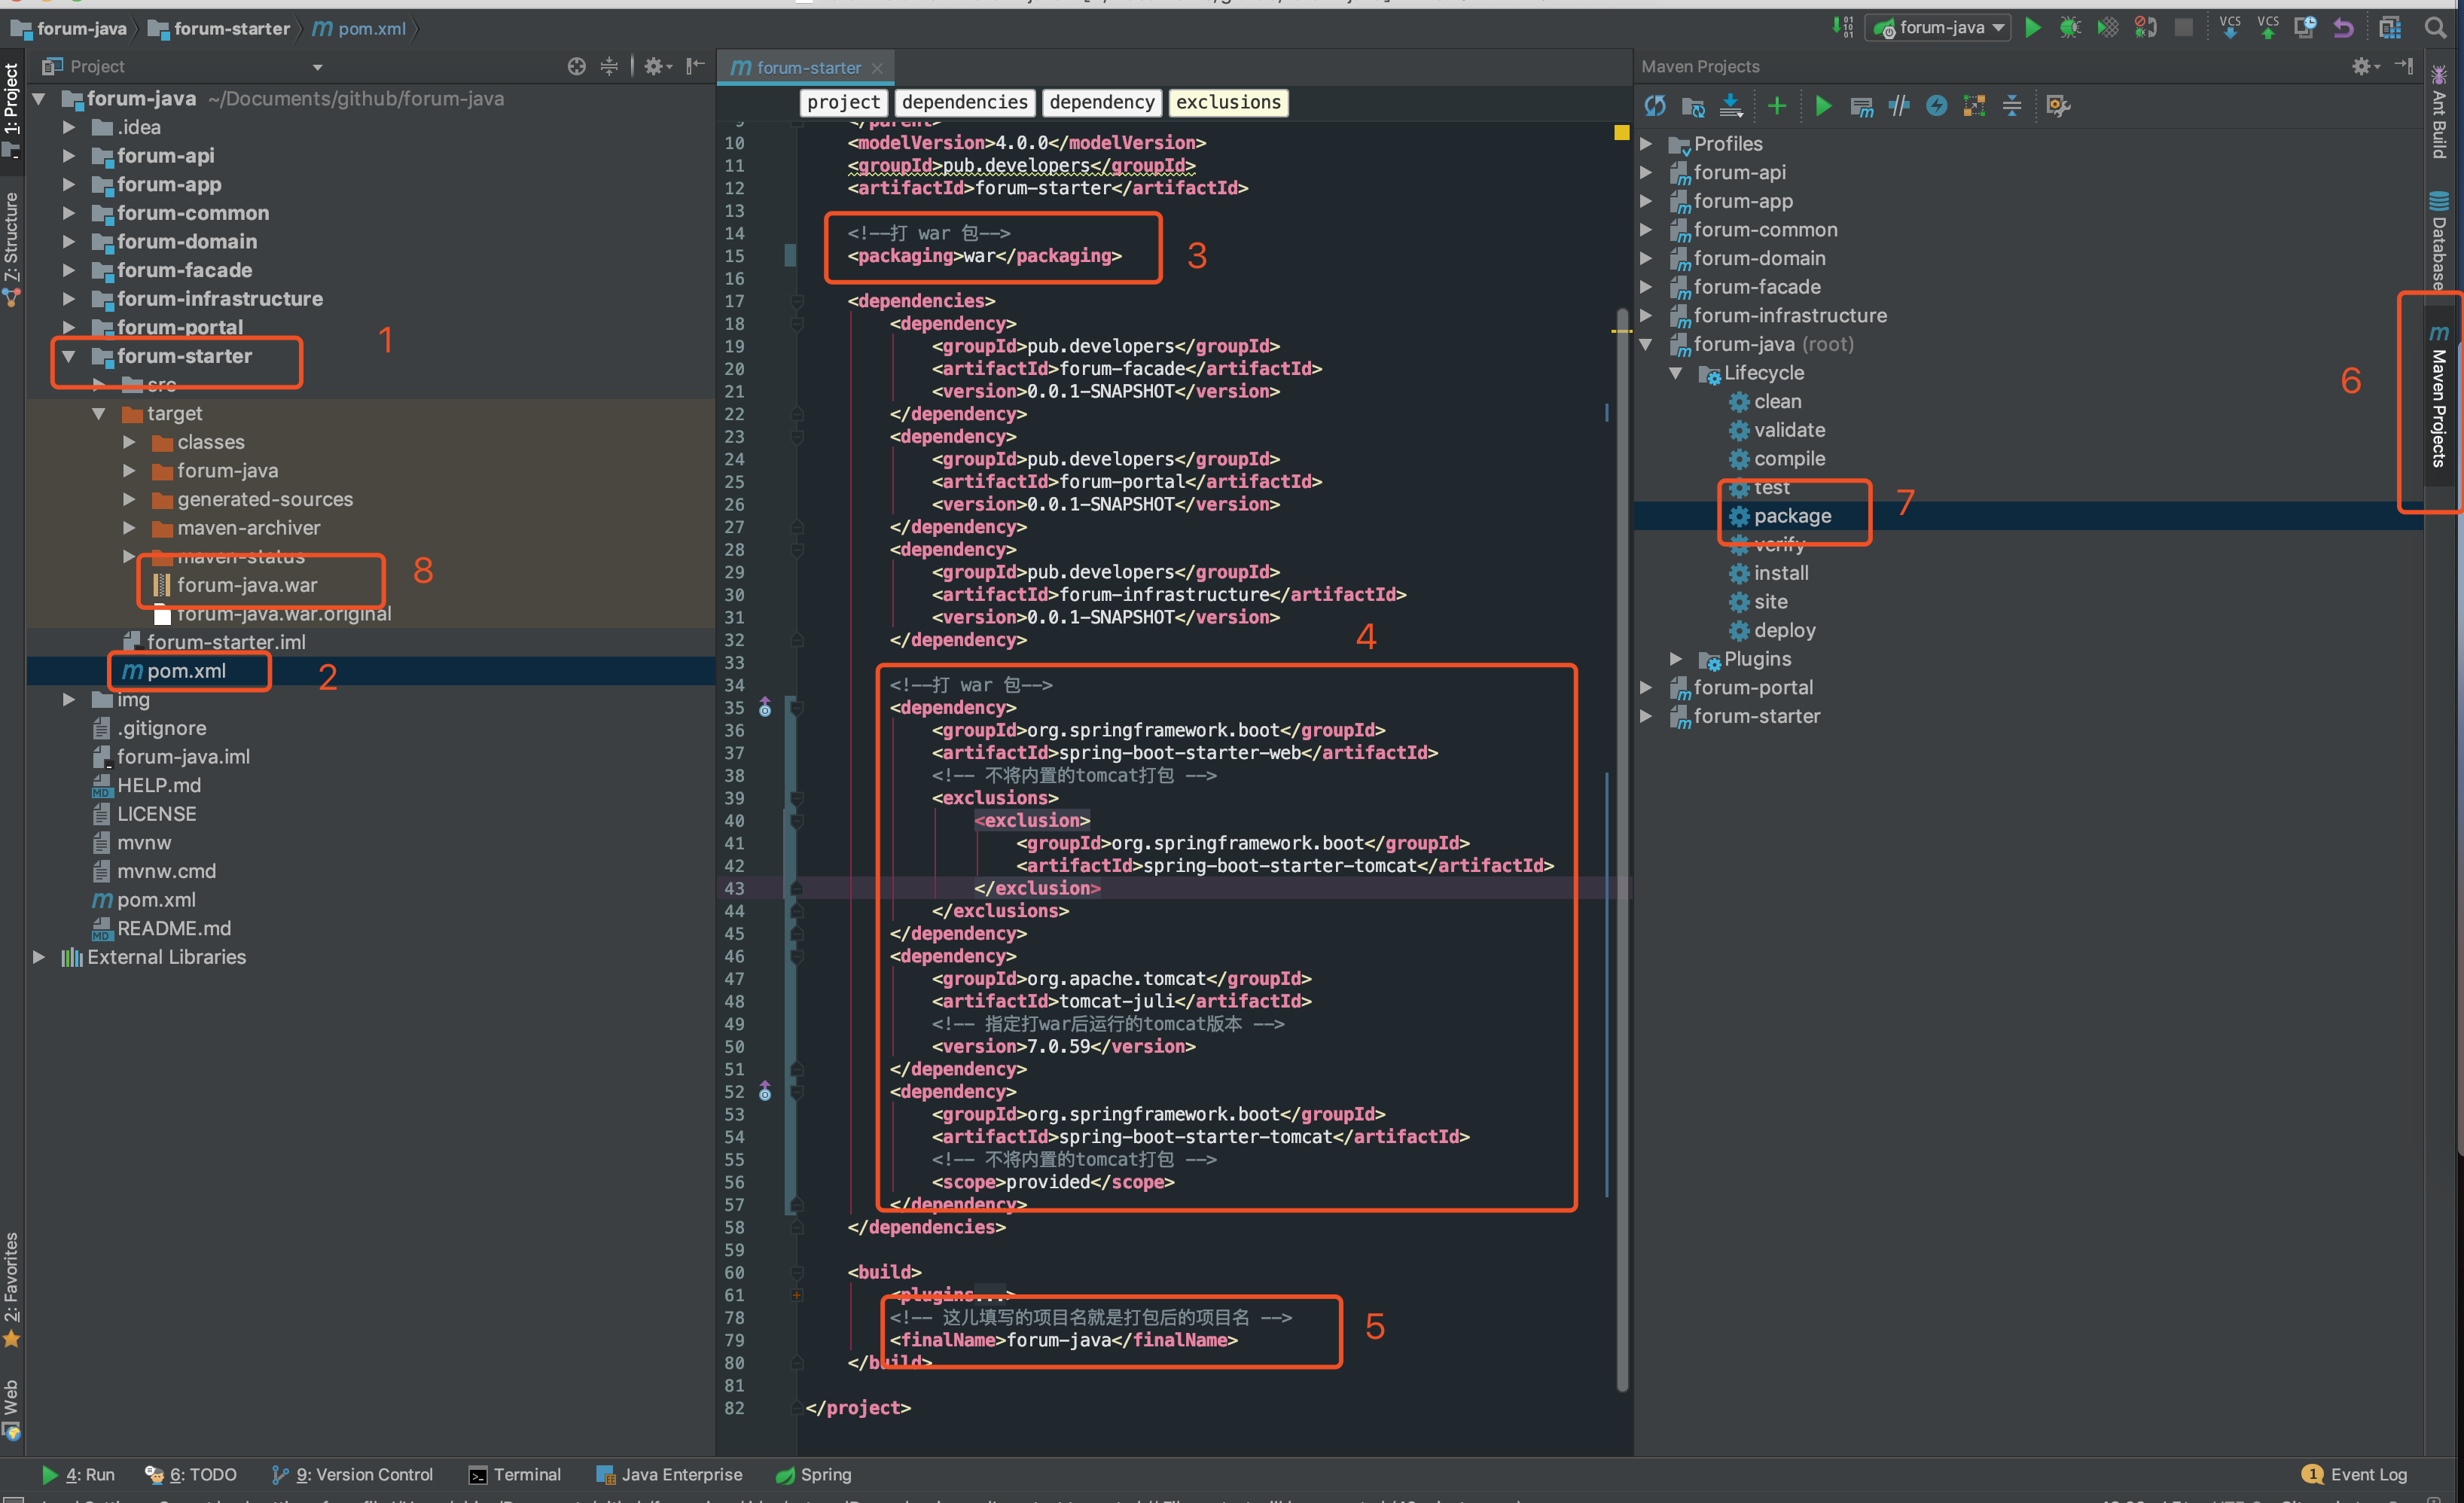Screen dimensions: 2464x1503
Task: Click Revert purple arrow icon
Action: coord(2343,27)
